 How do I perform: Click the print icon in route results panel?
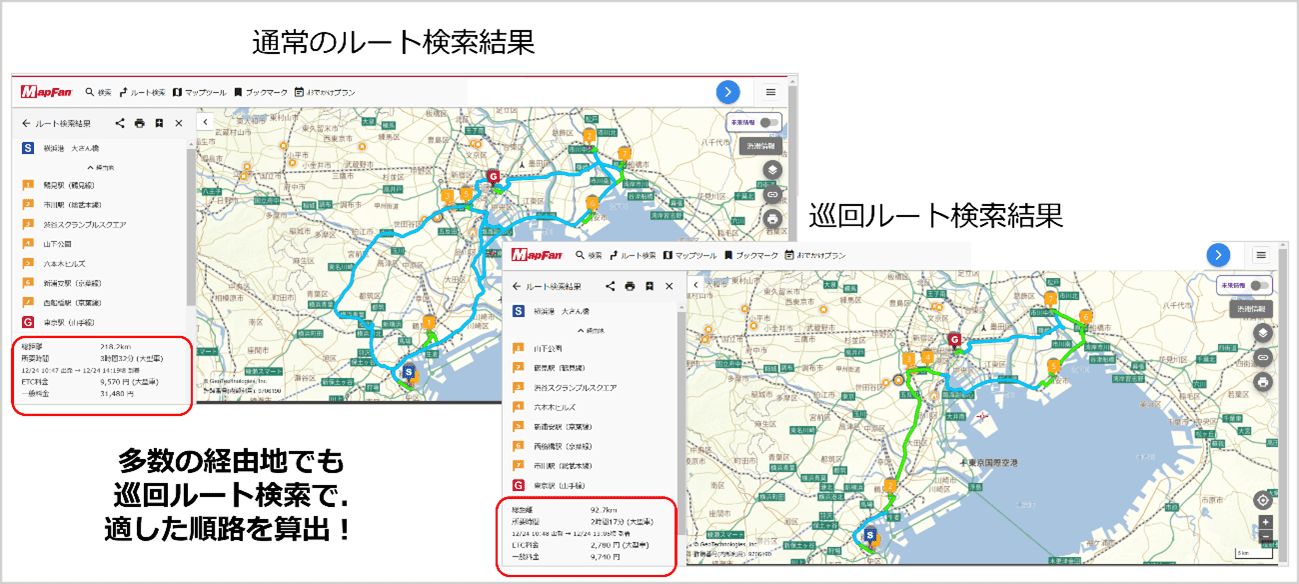pos(139,122)
